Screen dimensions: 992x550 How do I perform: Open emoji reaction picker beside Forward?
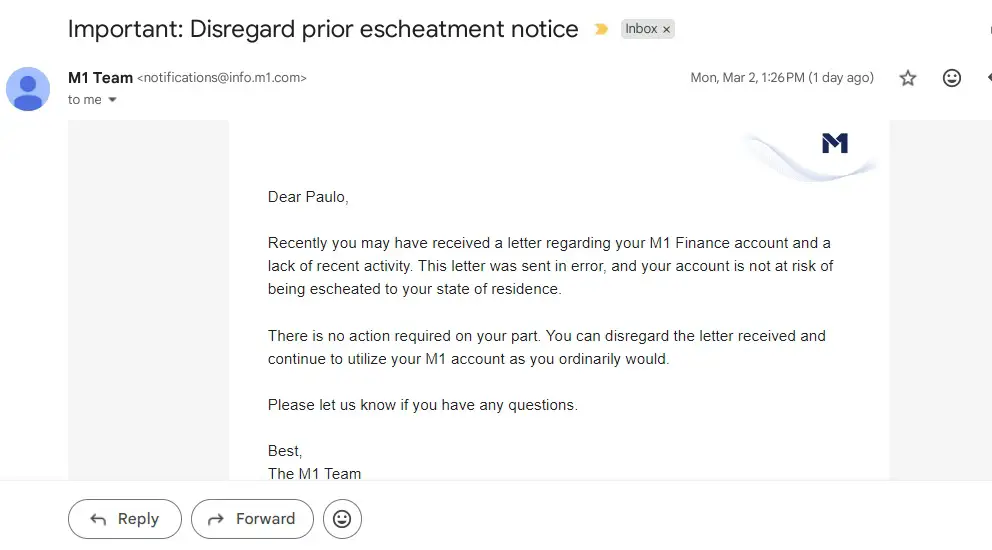(342, 519)
